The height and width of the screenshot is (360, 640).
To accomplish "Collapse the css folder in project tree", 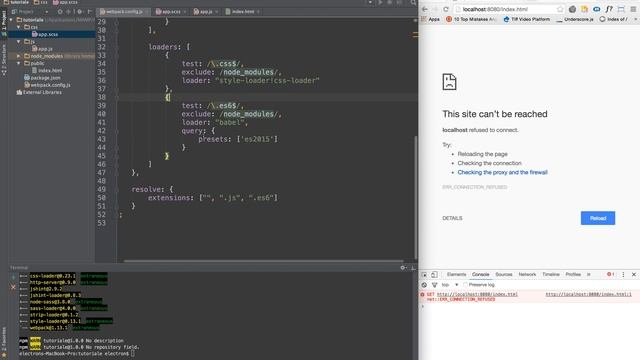I will (x=19, y=27).
